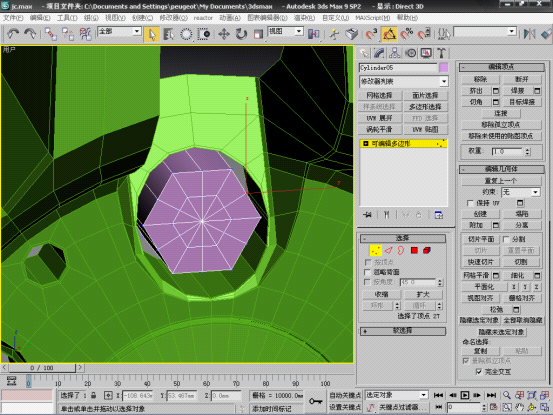Open the reactor menu

(x=203, y=18)
